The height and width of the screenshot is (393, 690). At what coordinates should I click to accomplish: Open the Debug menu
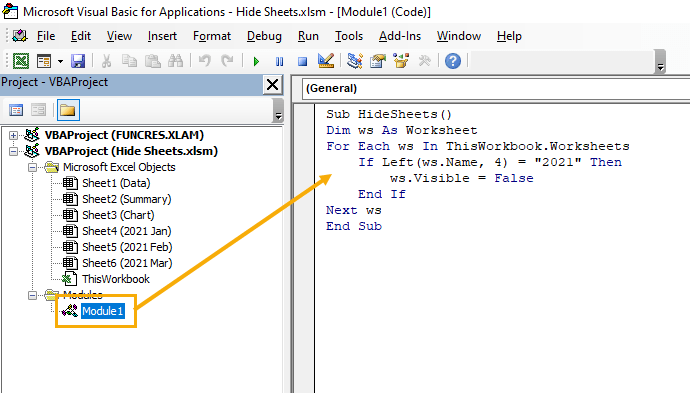[x=264, y=36]
